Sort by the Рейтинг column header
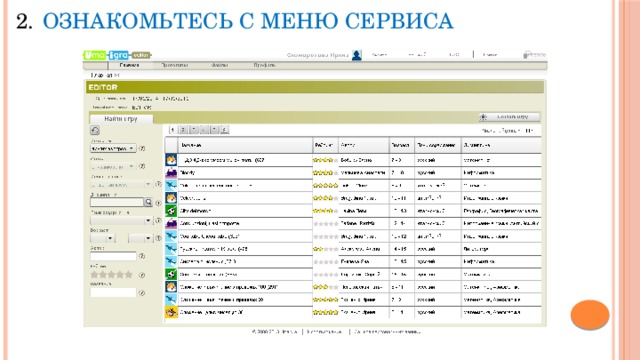The width and height of the screenshot is (640, 360). 325,145
